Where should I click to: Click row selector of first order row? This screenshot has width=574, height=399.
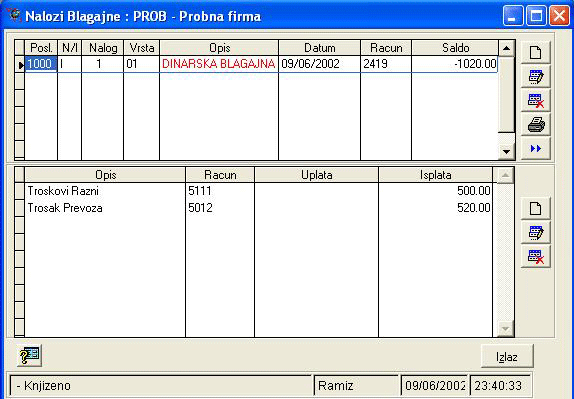click(x=20, y=64)
